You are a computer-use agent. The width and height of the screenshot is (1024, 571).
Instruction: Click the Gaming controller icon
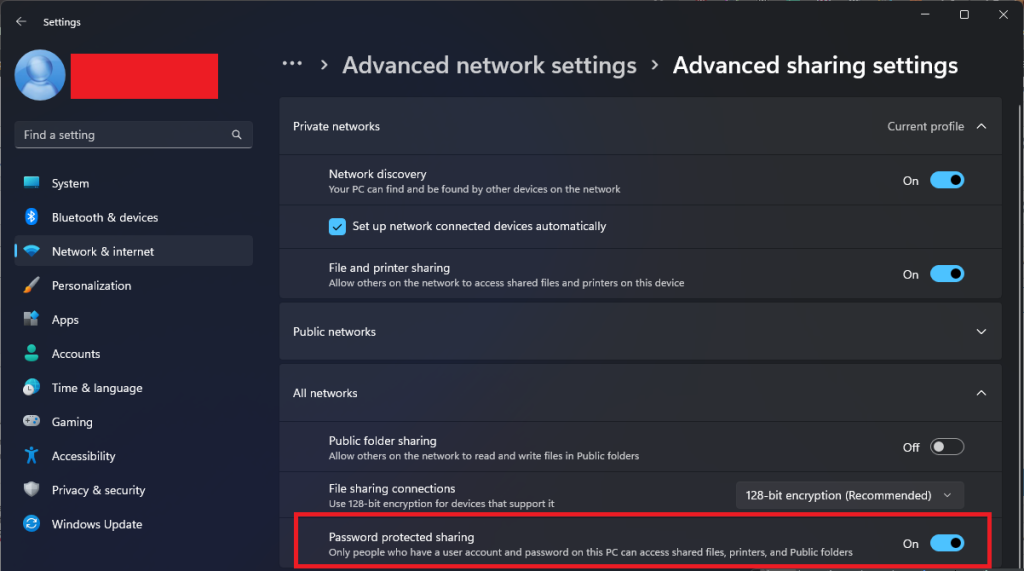[31, 421]
